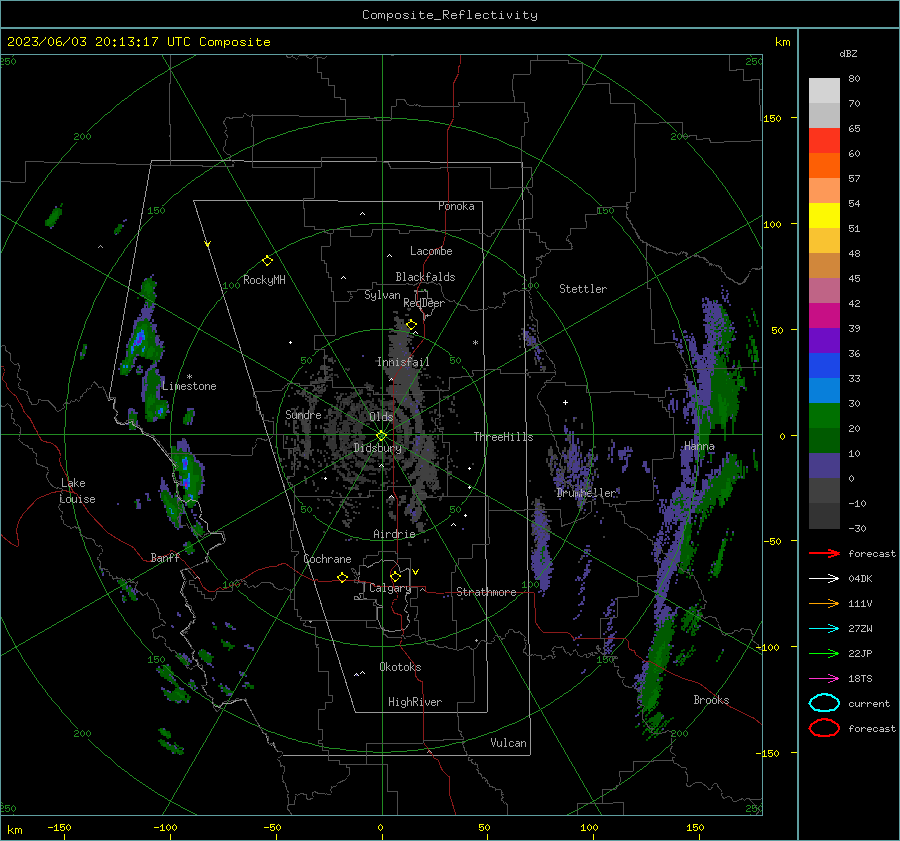Click the Composite_Reflectivity title text
The height and width of the screenshot is (841, 900).
pyautogui.click(x=449, y=15)
